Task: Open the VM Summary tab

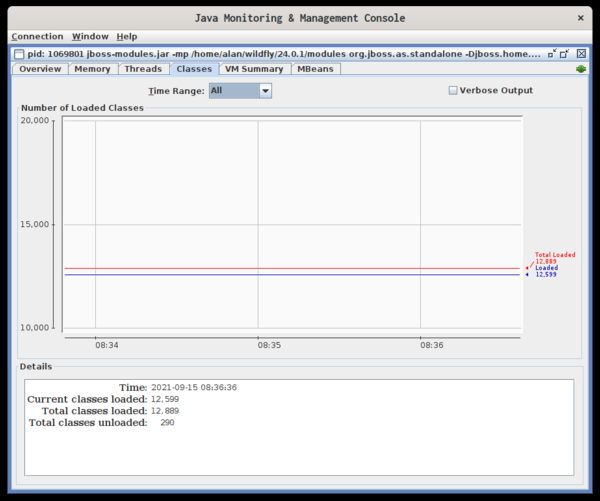Action: (x=254, y=69)
